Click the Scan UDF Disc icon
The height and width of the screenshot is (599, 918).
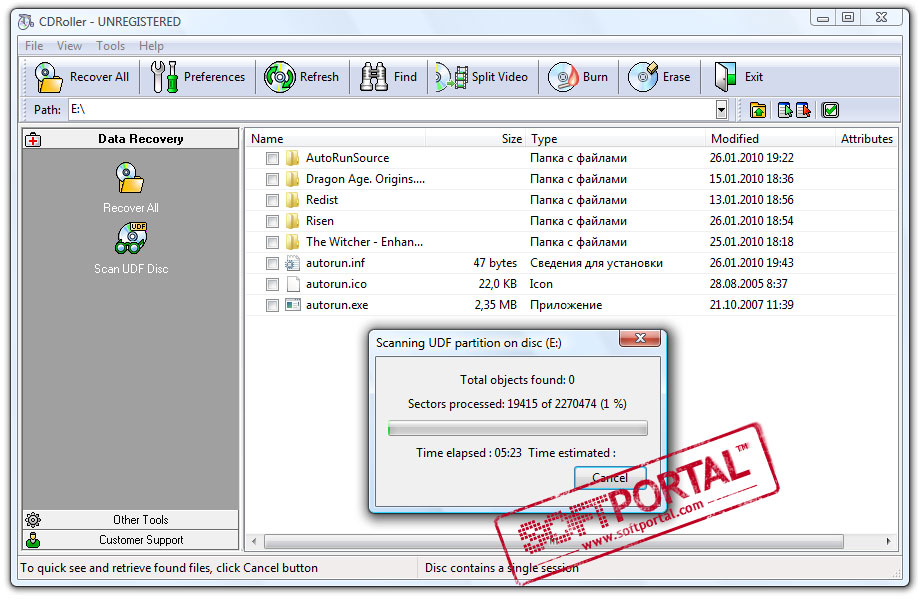pos(131,238)
